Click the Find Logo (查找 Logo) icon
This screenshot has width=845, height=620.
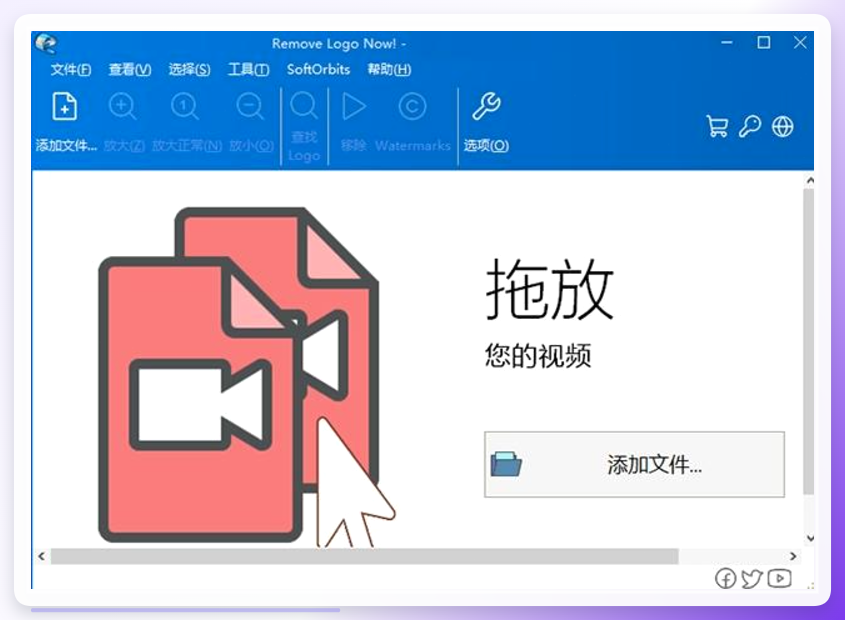point(304,105)
